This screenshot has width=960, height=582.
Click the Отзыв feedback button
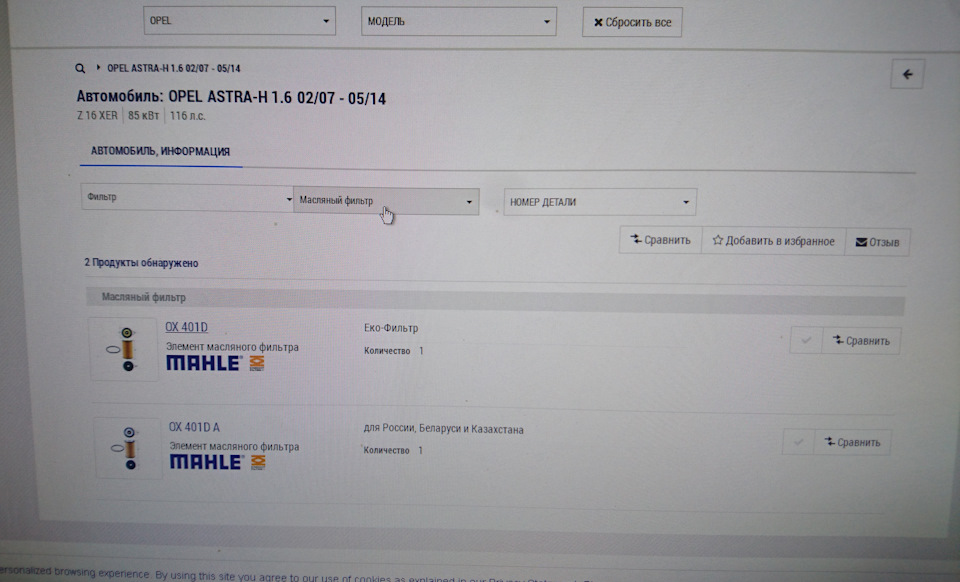tap(877, 242)
